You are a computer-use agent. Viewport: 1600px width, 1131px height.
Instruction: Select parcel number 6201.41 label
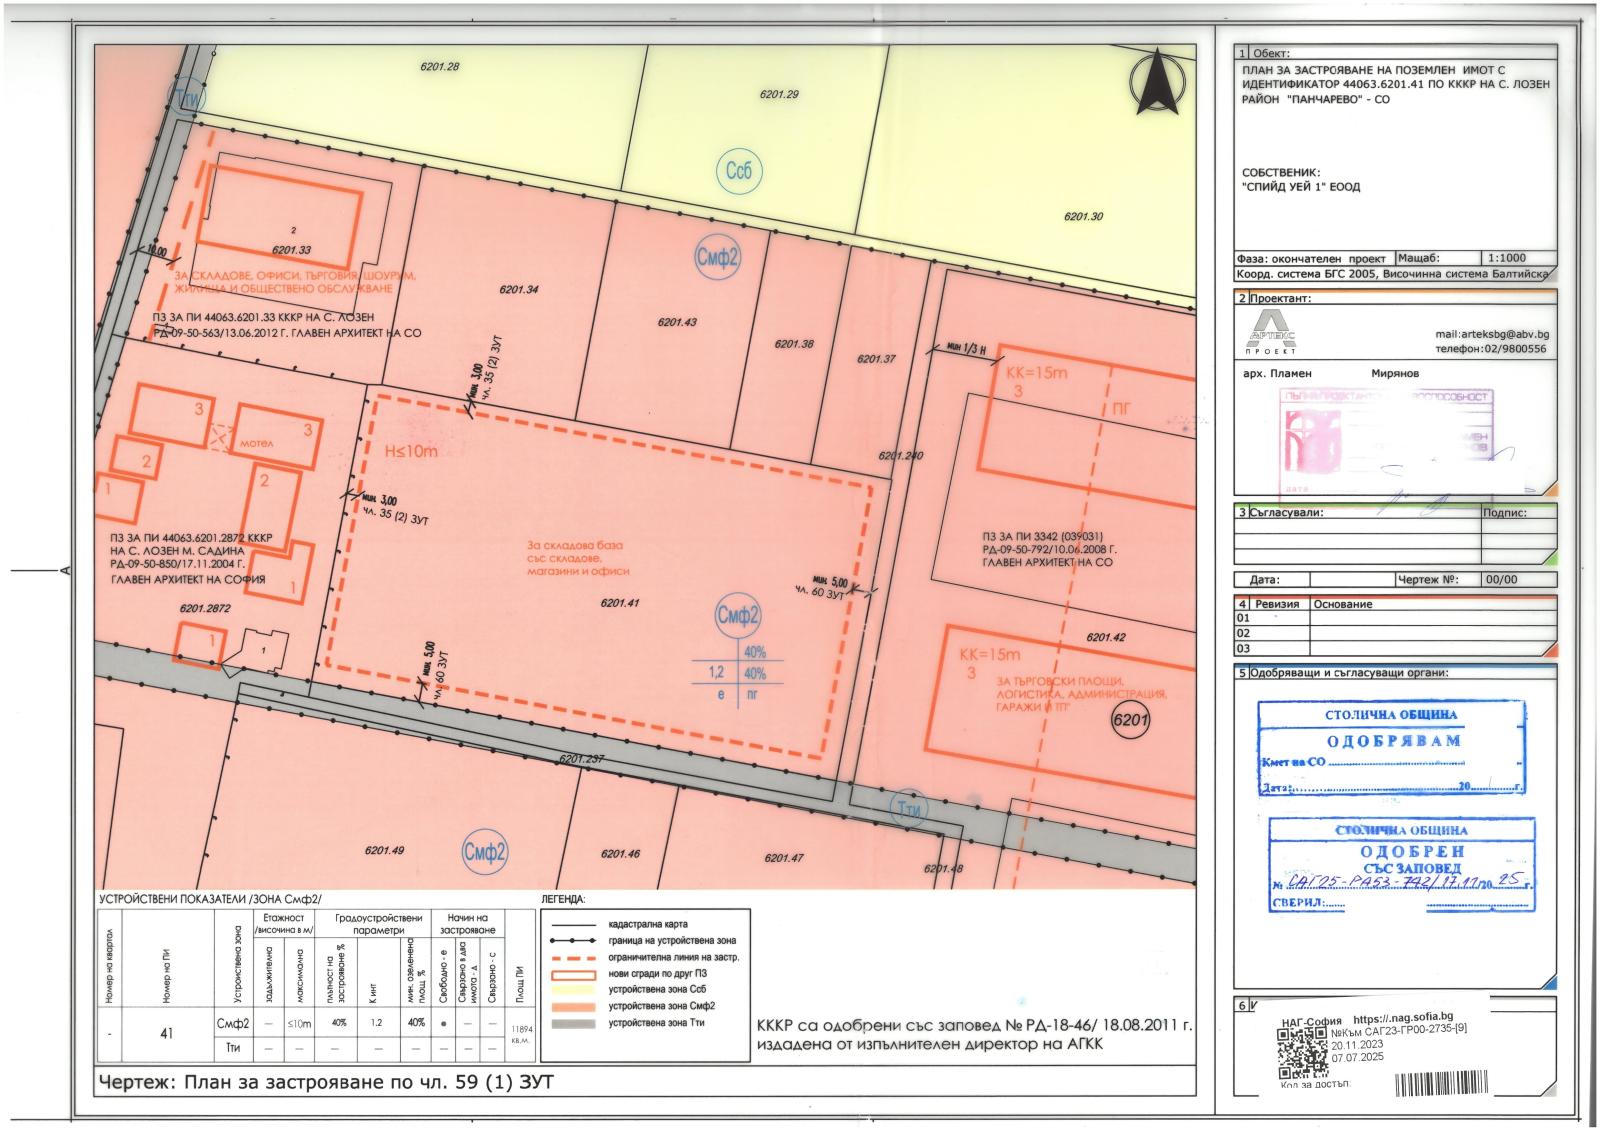[x=619, y=603]
